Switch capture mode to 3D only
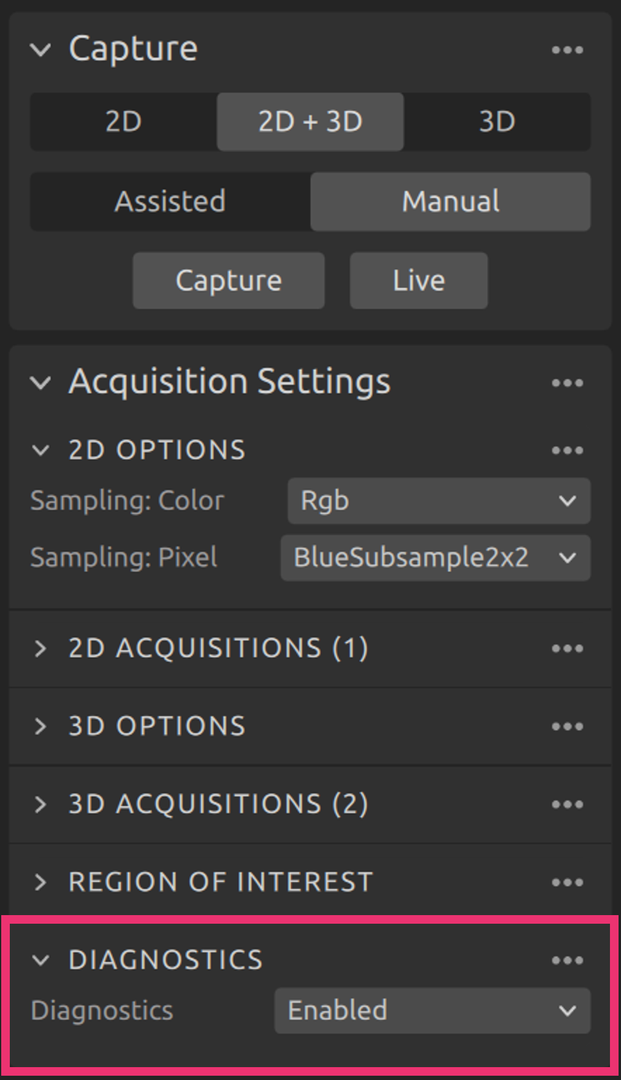 pos(497,122)
